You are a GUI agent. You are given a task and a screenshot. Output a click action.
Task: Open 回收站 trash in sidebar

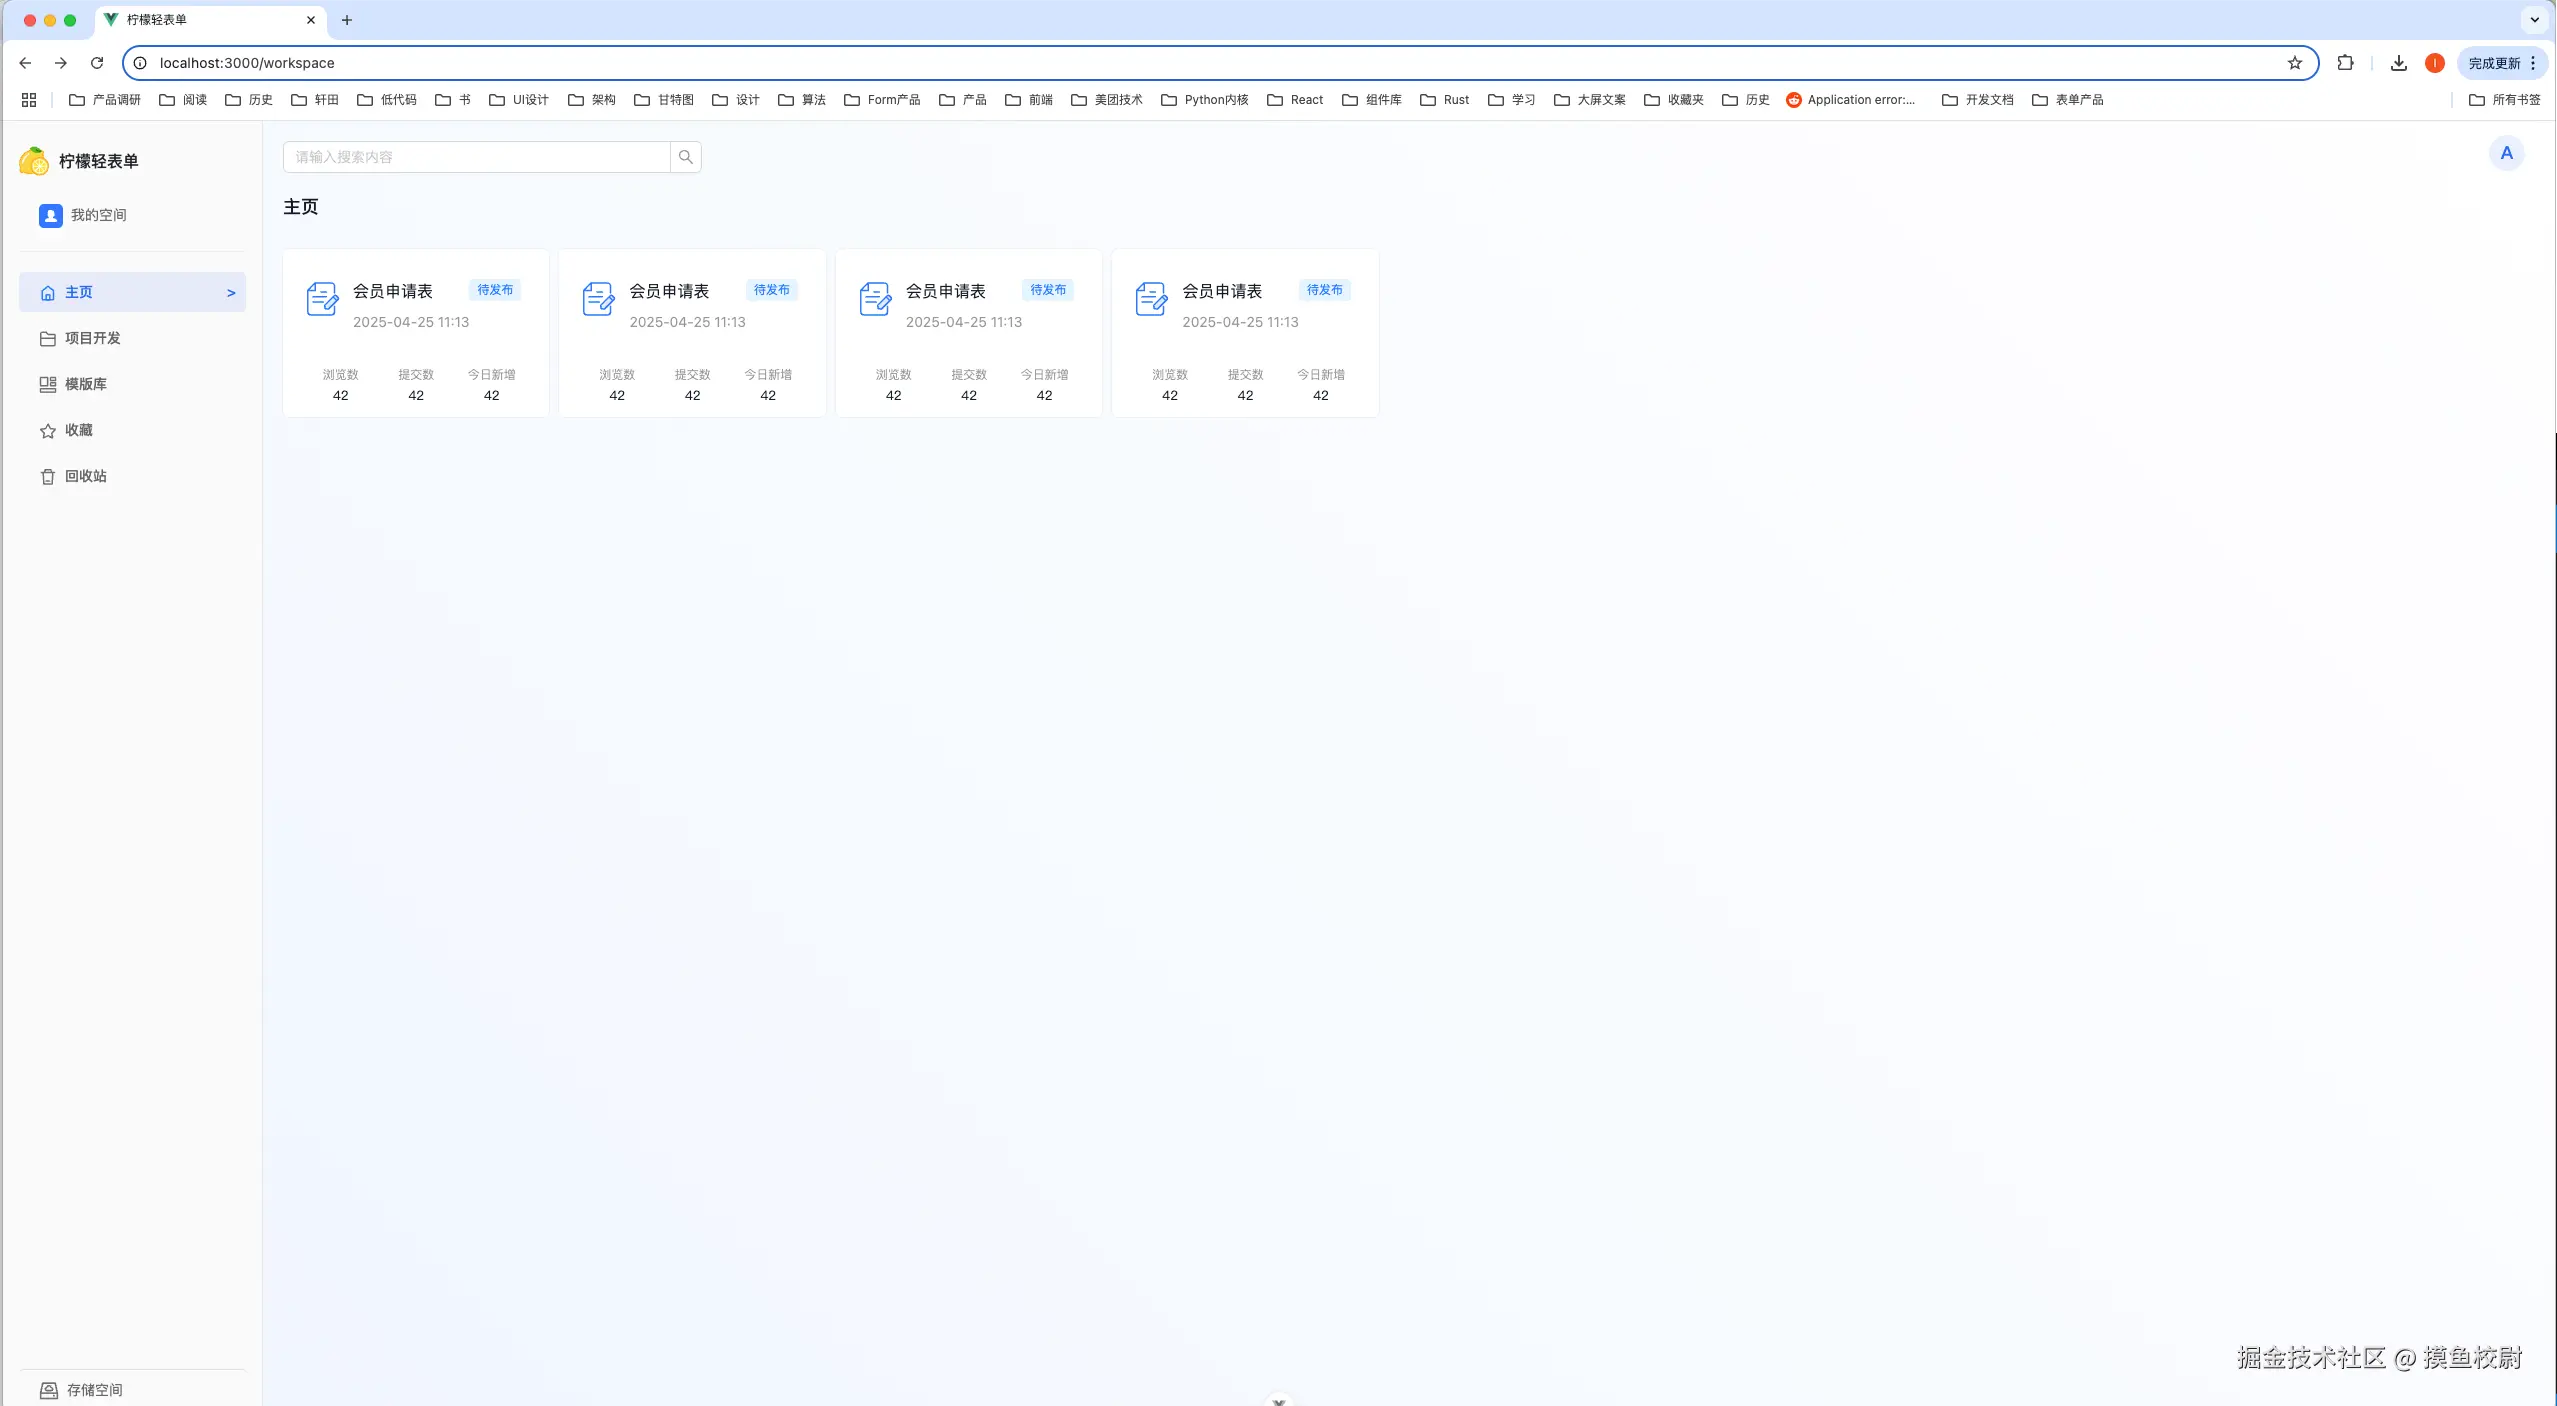coord(85,476)
